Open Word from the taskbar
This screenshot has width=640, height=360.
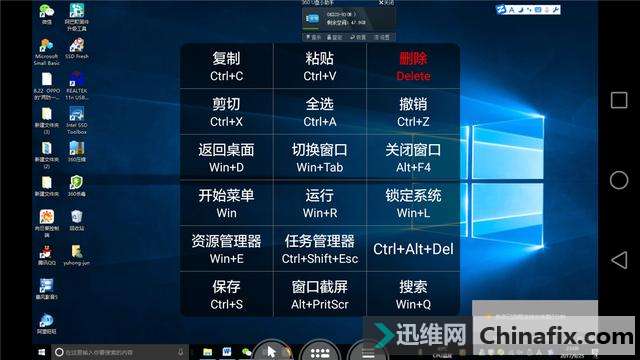[x=227, y=352]
